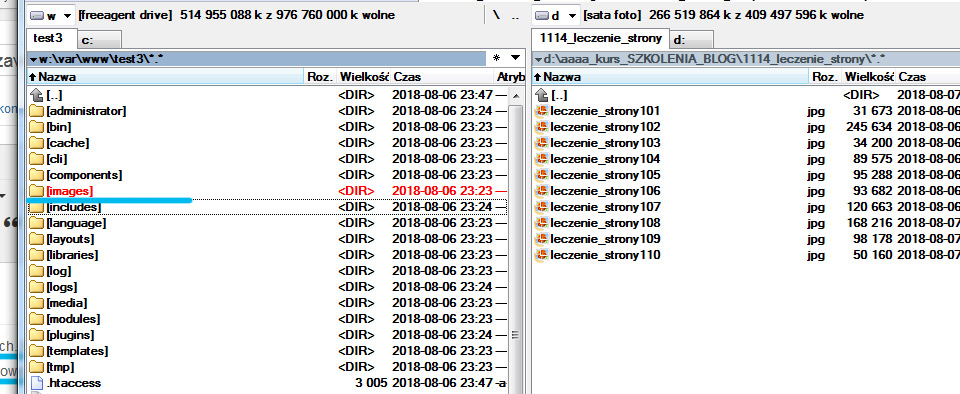Viewport: 960px width, 394px height.
Task: Switch to the right panel 'd:' tab
Action: [x=691, y=40]
